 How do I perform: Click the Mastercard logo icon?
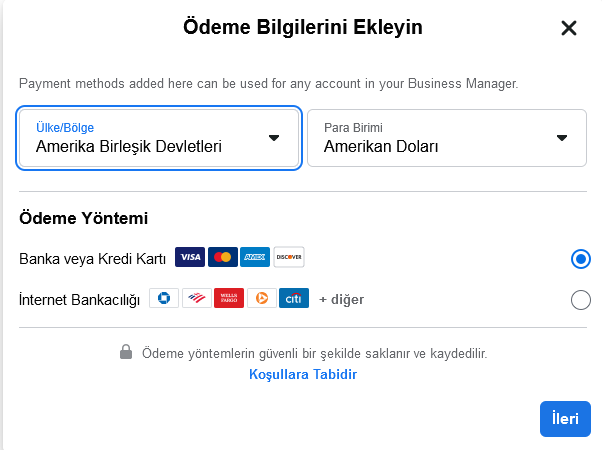point(223,257)
